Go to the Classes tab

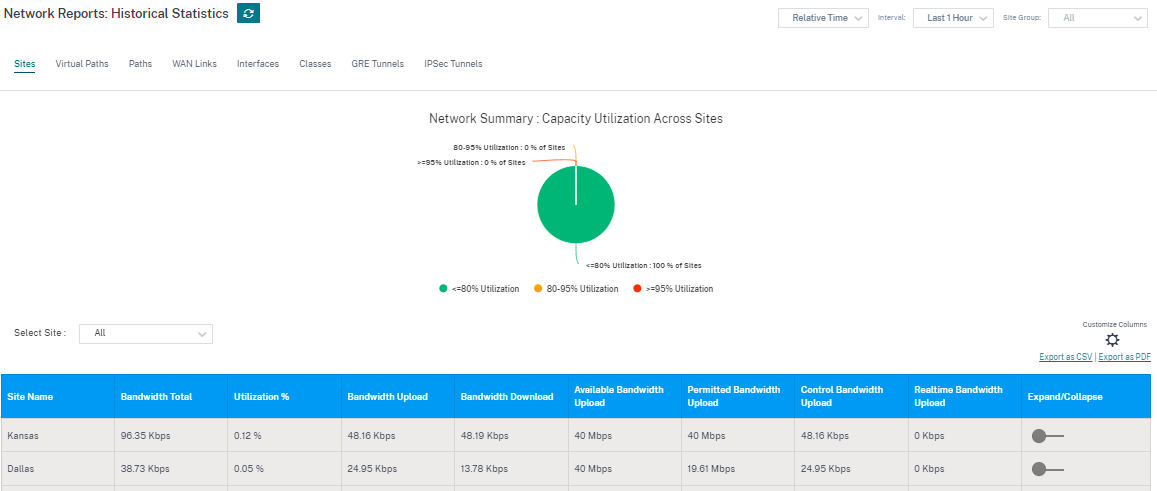point(315,64)
